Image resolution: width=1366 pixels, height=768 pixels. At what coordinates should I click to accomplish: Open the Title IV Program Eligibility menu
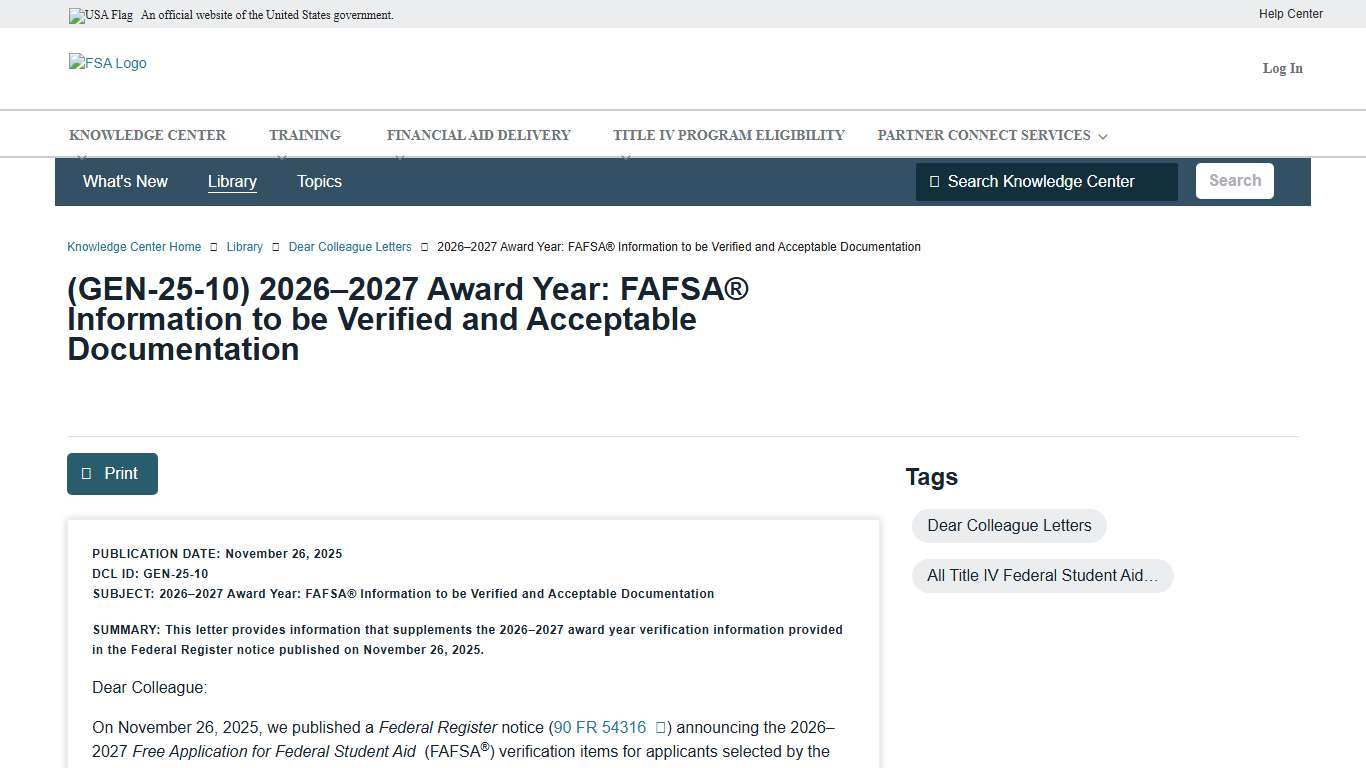pos(728,135)
